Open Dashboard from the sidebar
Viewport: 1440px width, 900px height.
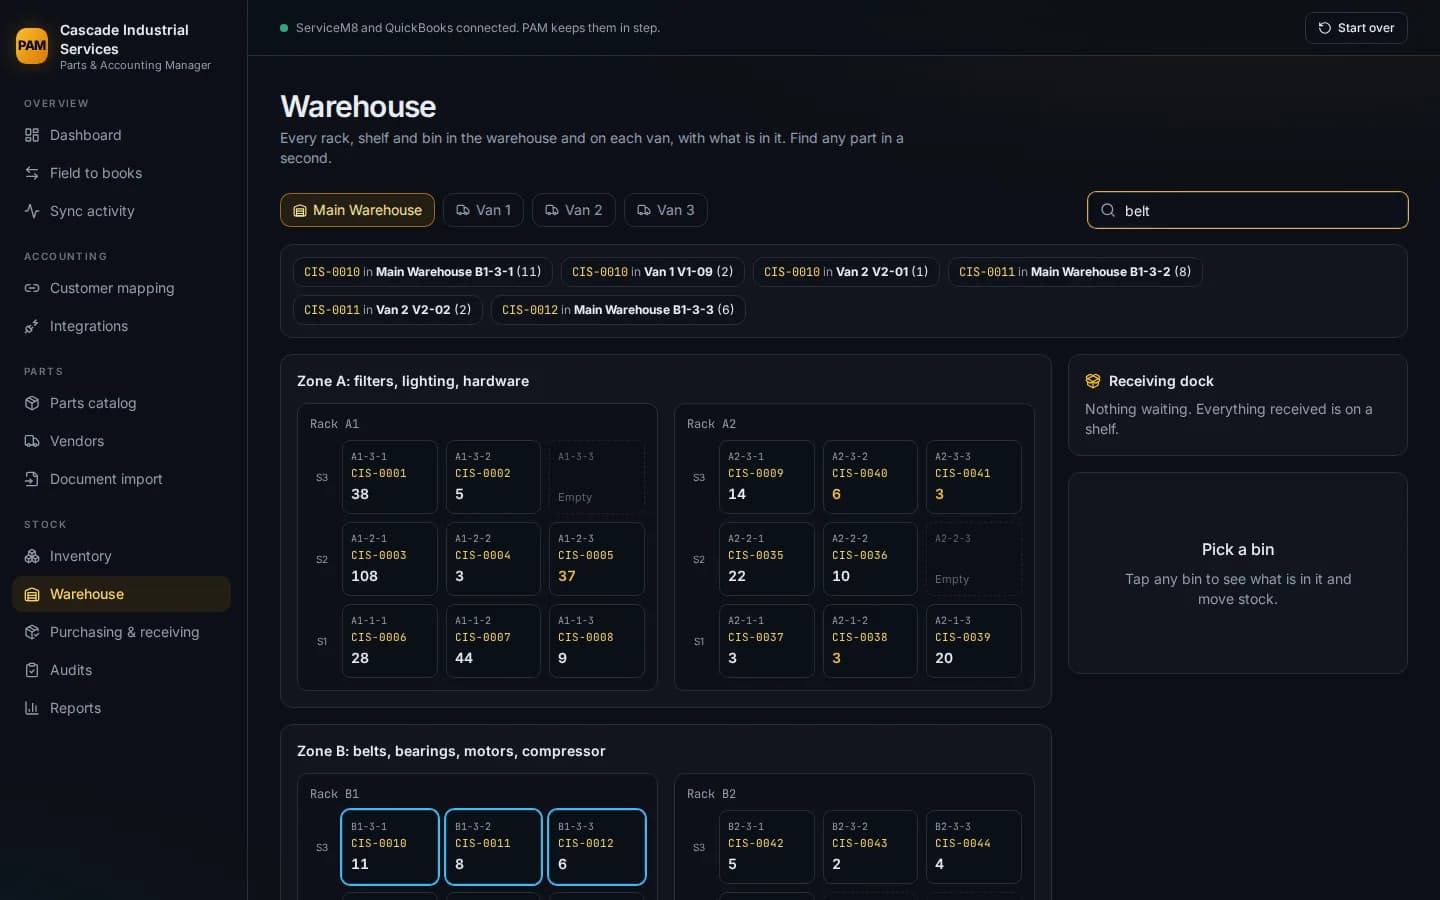[x=121, y=135]
